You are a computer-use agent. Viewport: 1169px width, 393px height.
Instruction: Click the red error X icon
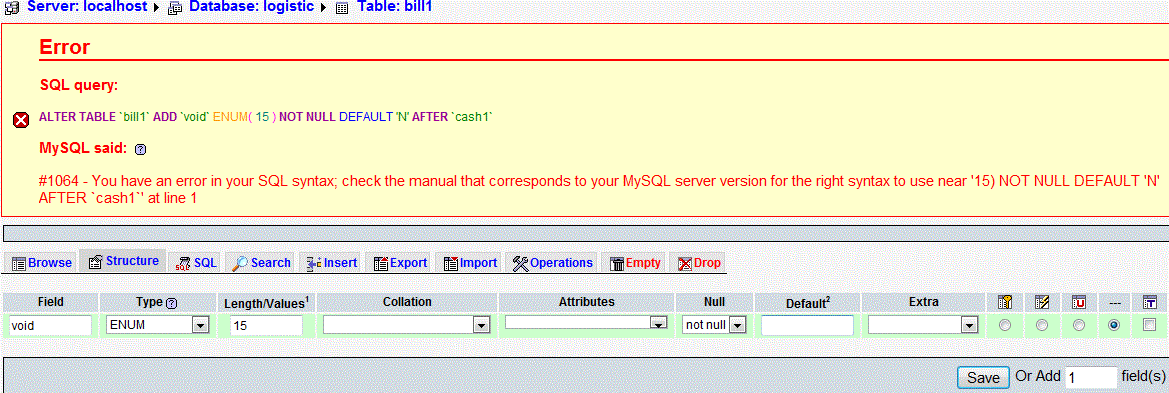(22, 119)
